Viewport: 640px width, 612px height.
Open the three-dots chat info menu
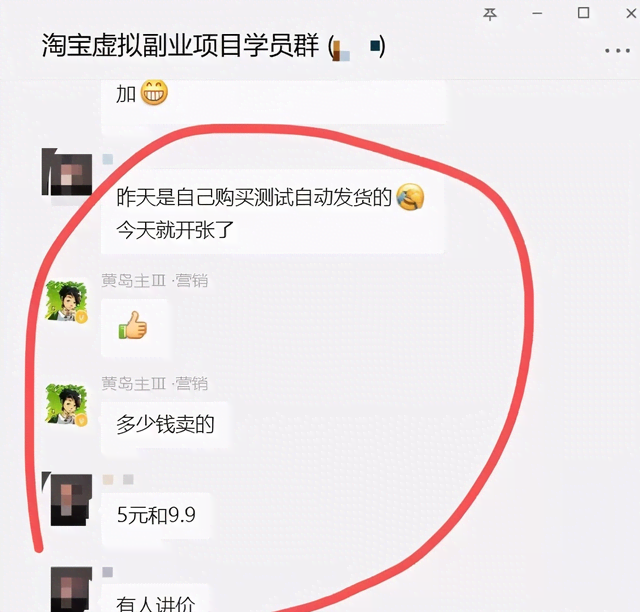point(618,51)
